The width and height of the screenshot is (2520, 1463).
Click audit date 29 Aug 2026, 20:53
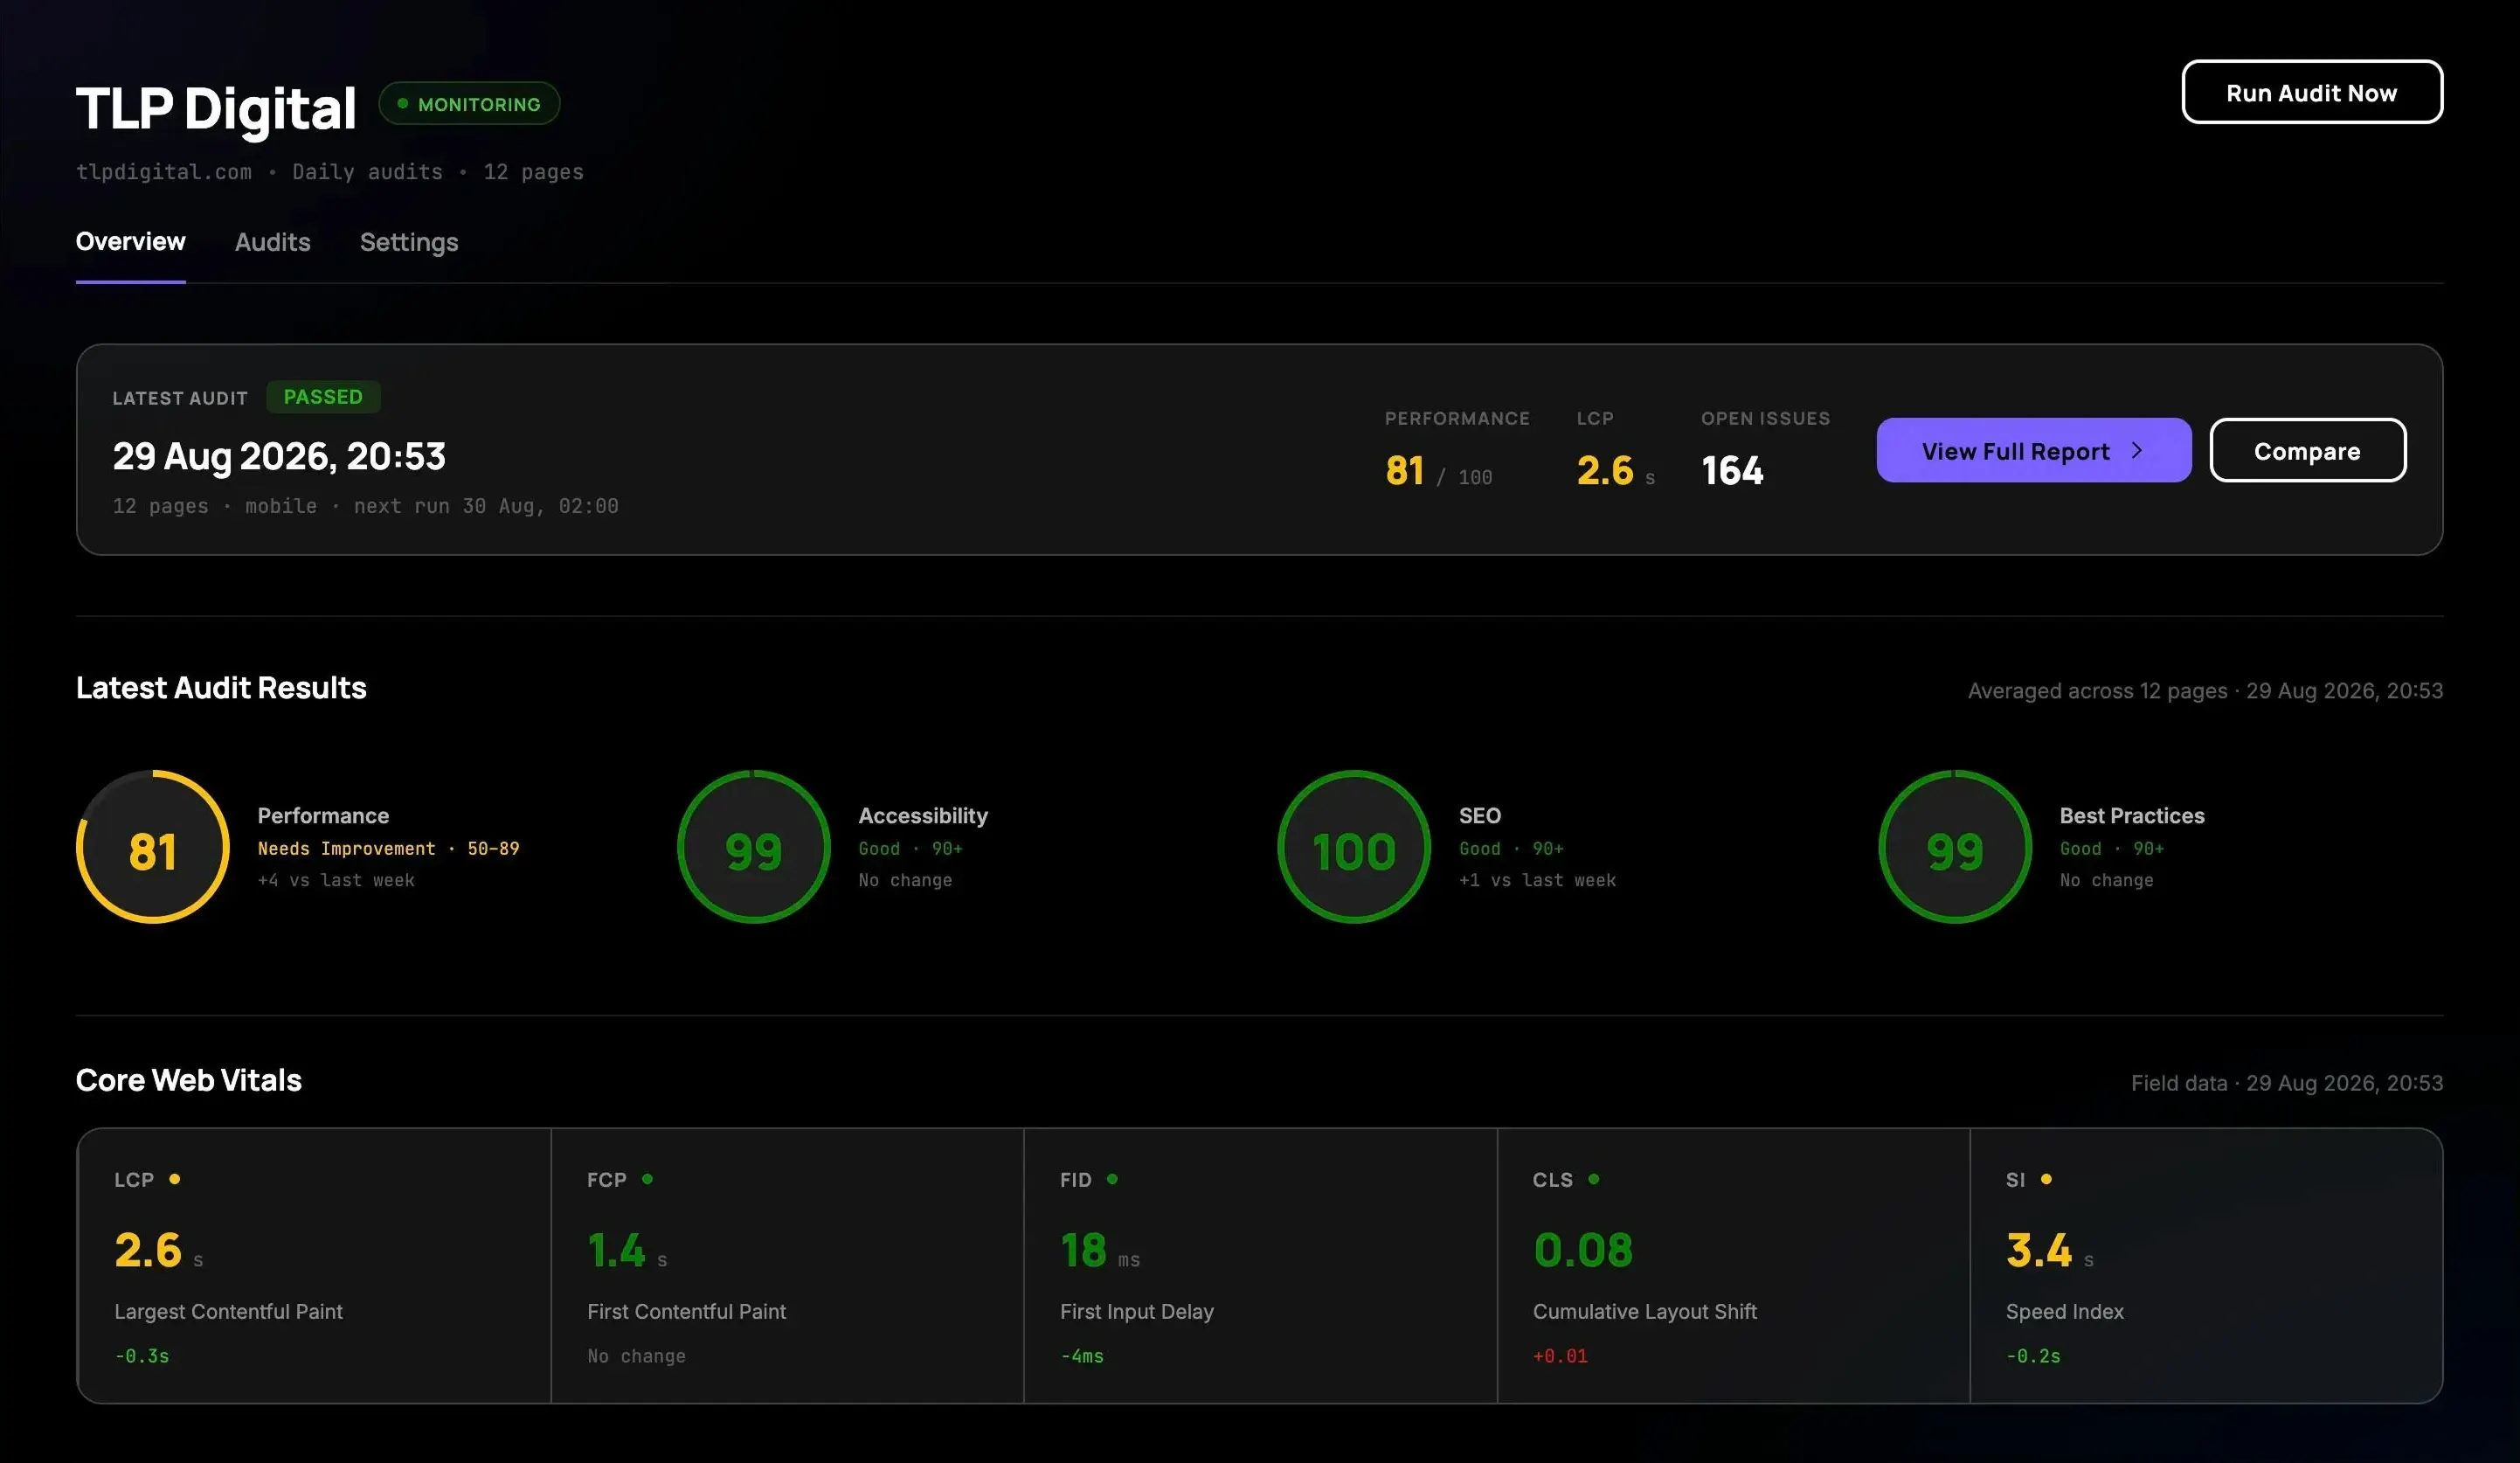279,456
